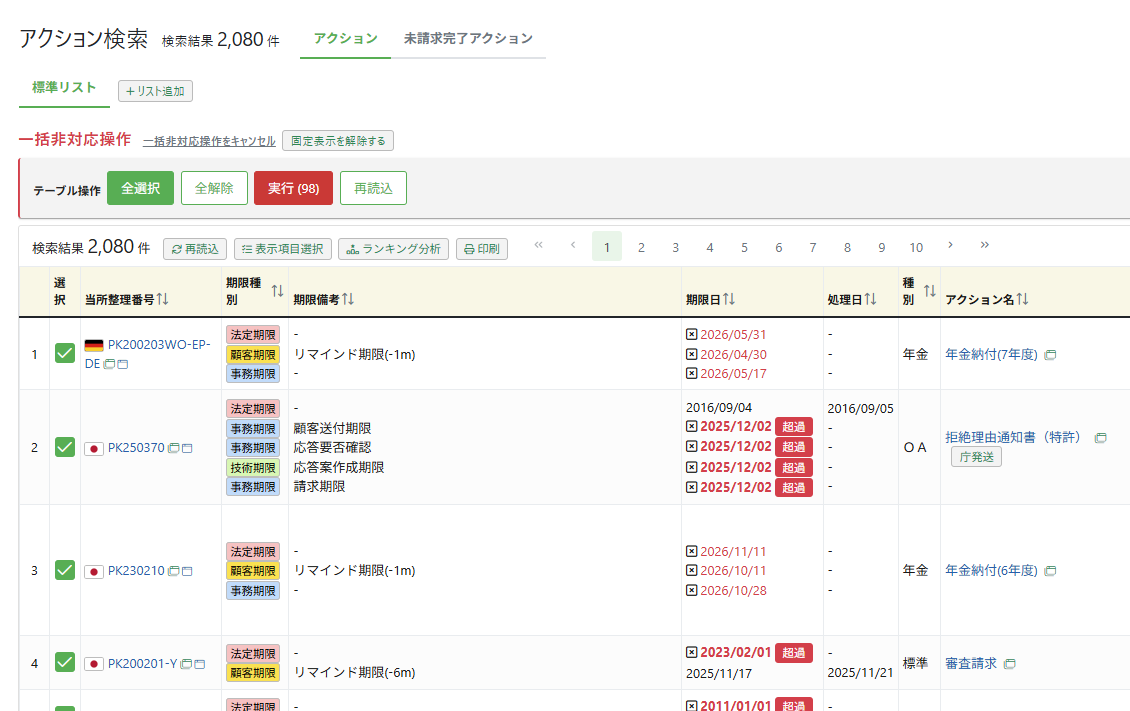Switch to 未請求完了アクション tab

468,39
